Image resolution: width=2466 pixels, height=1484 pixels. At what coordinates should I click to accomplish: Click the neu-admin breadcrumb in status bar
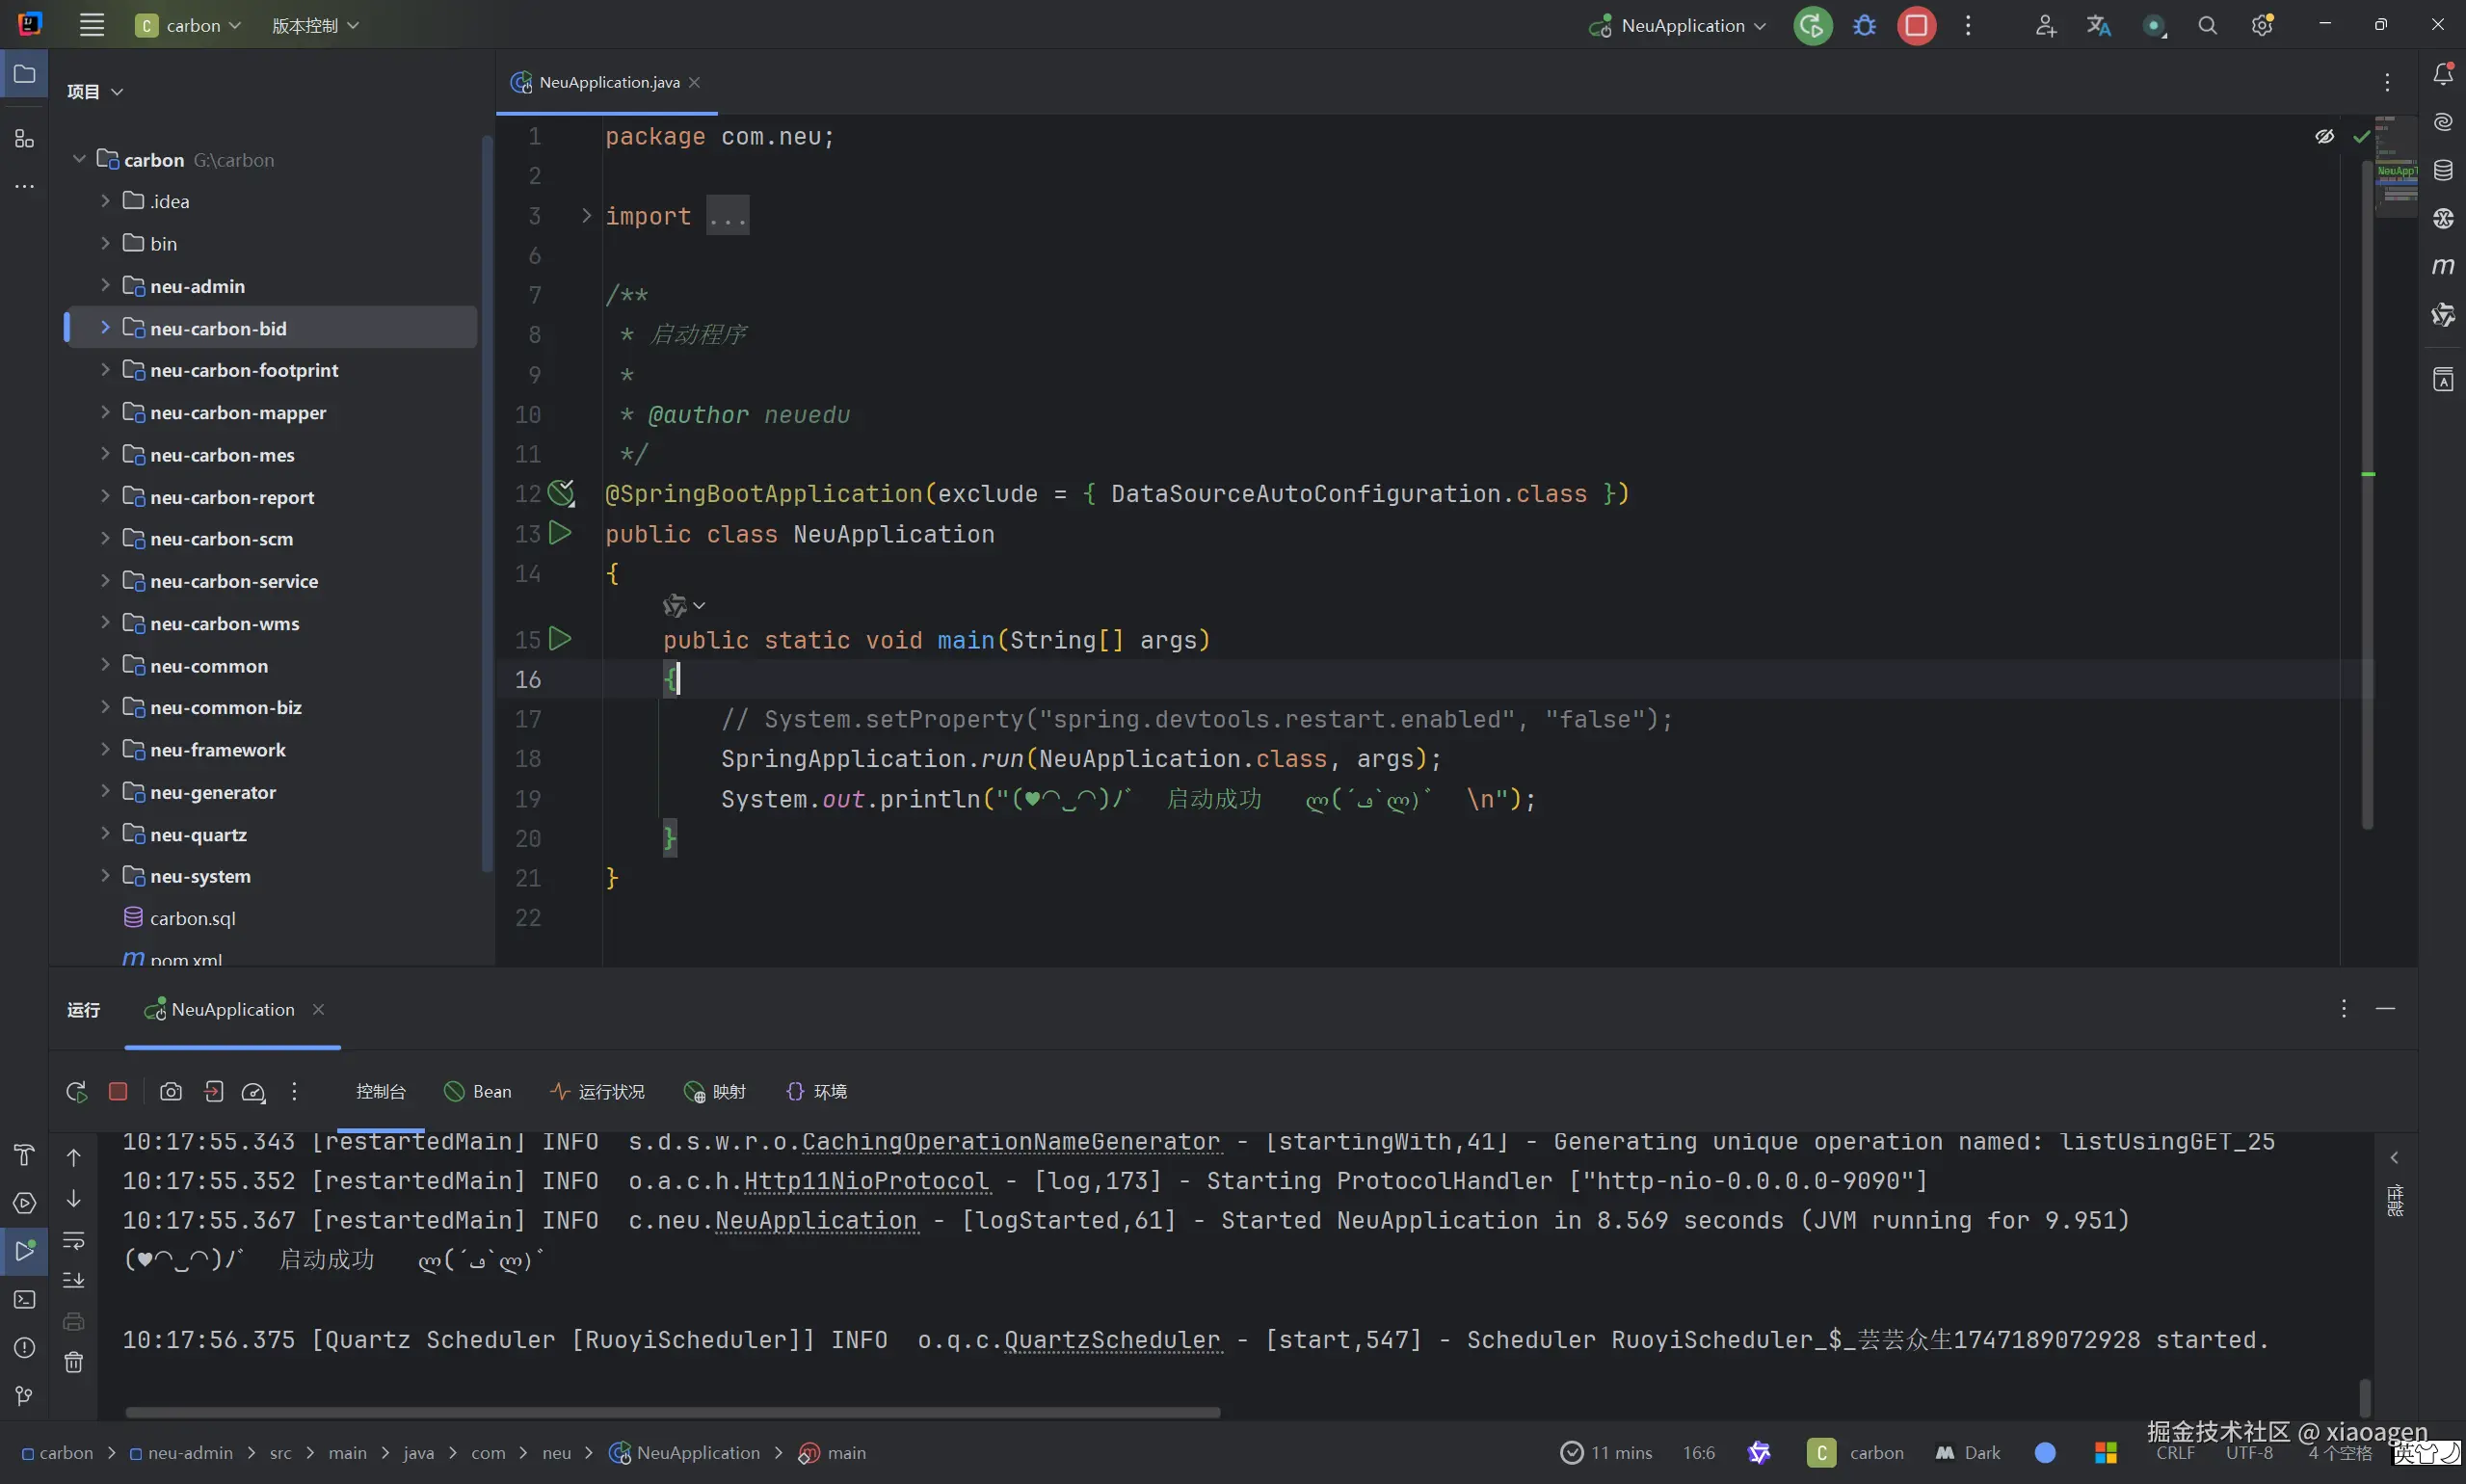point(189,1453)
